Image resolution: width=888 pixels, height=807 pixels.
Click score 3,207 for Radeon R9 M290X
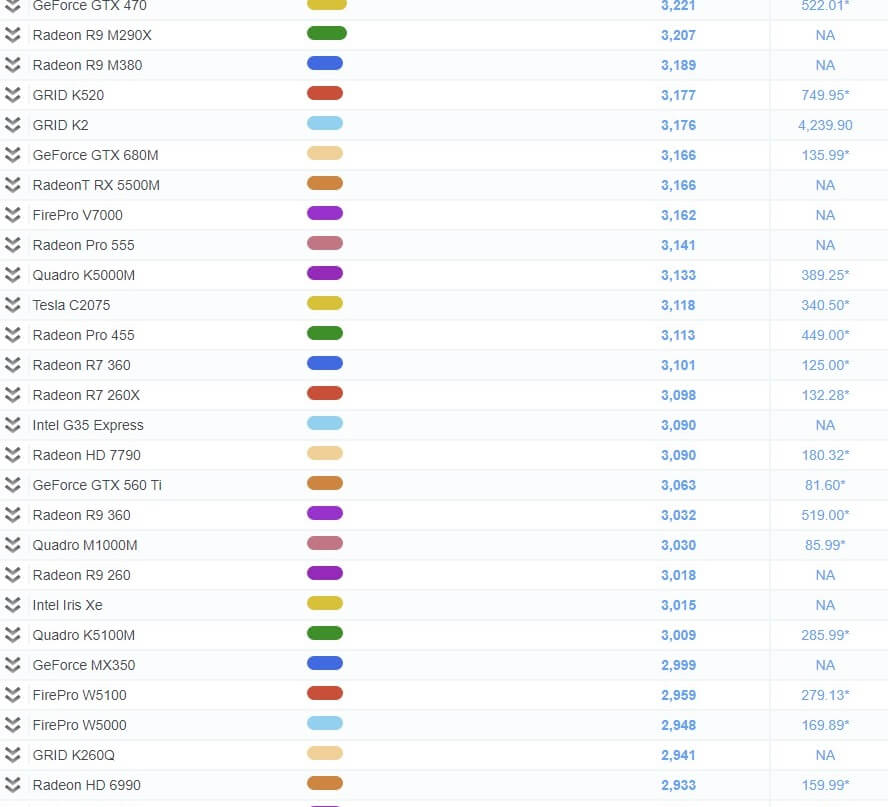tap(678, 35)
